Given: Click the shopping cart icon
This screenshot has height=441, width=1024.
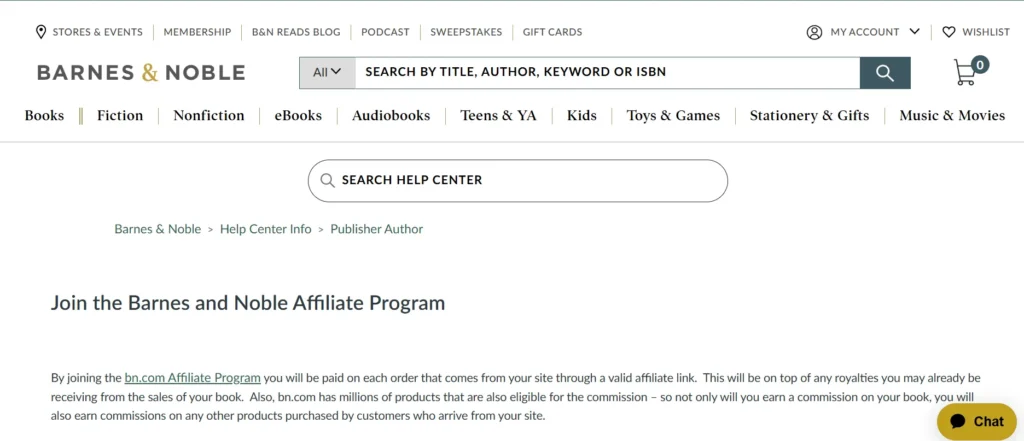Looking at the screenshot, I should tap(966, 73).
